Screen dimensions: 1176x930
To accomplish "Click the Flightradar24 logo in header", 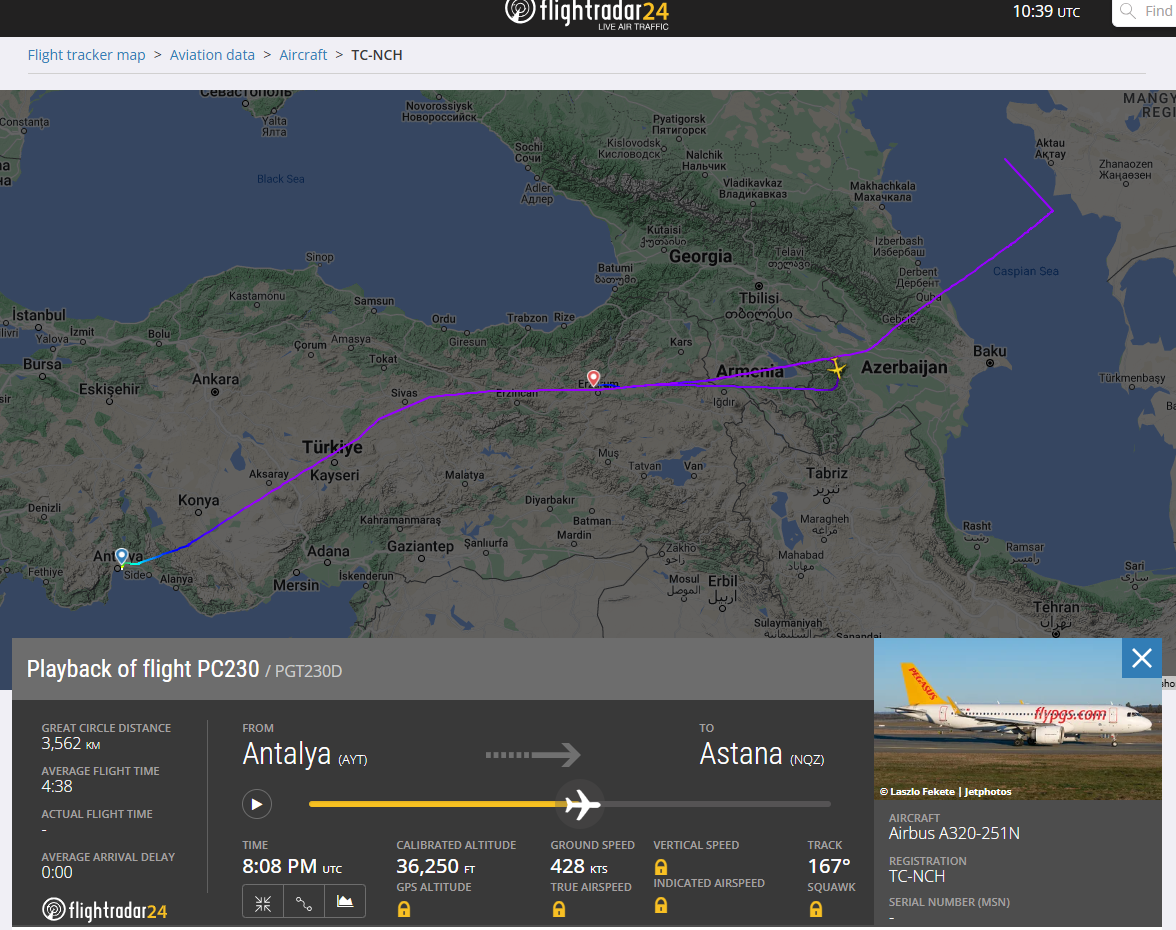I will 587,13.
